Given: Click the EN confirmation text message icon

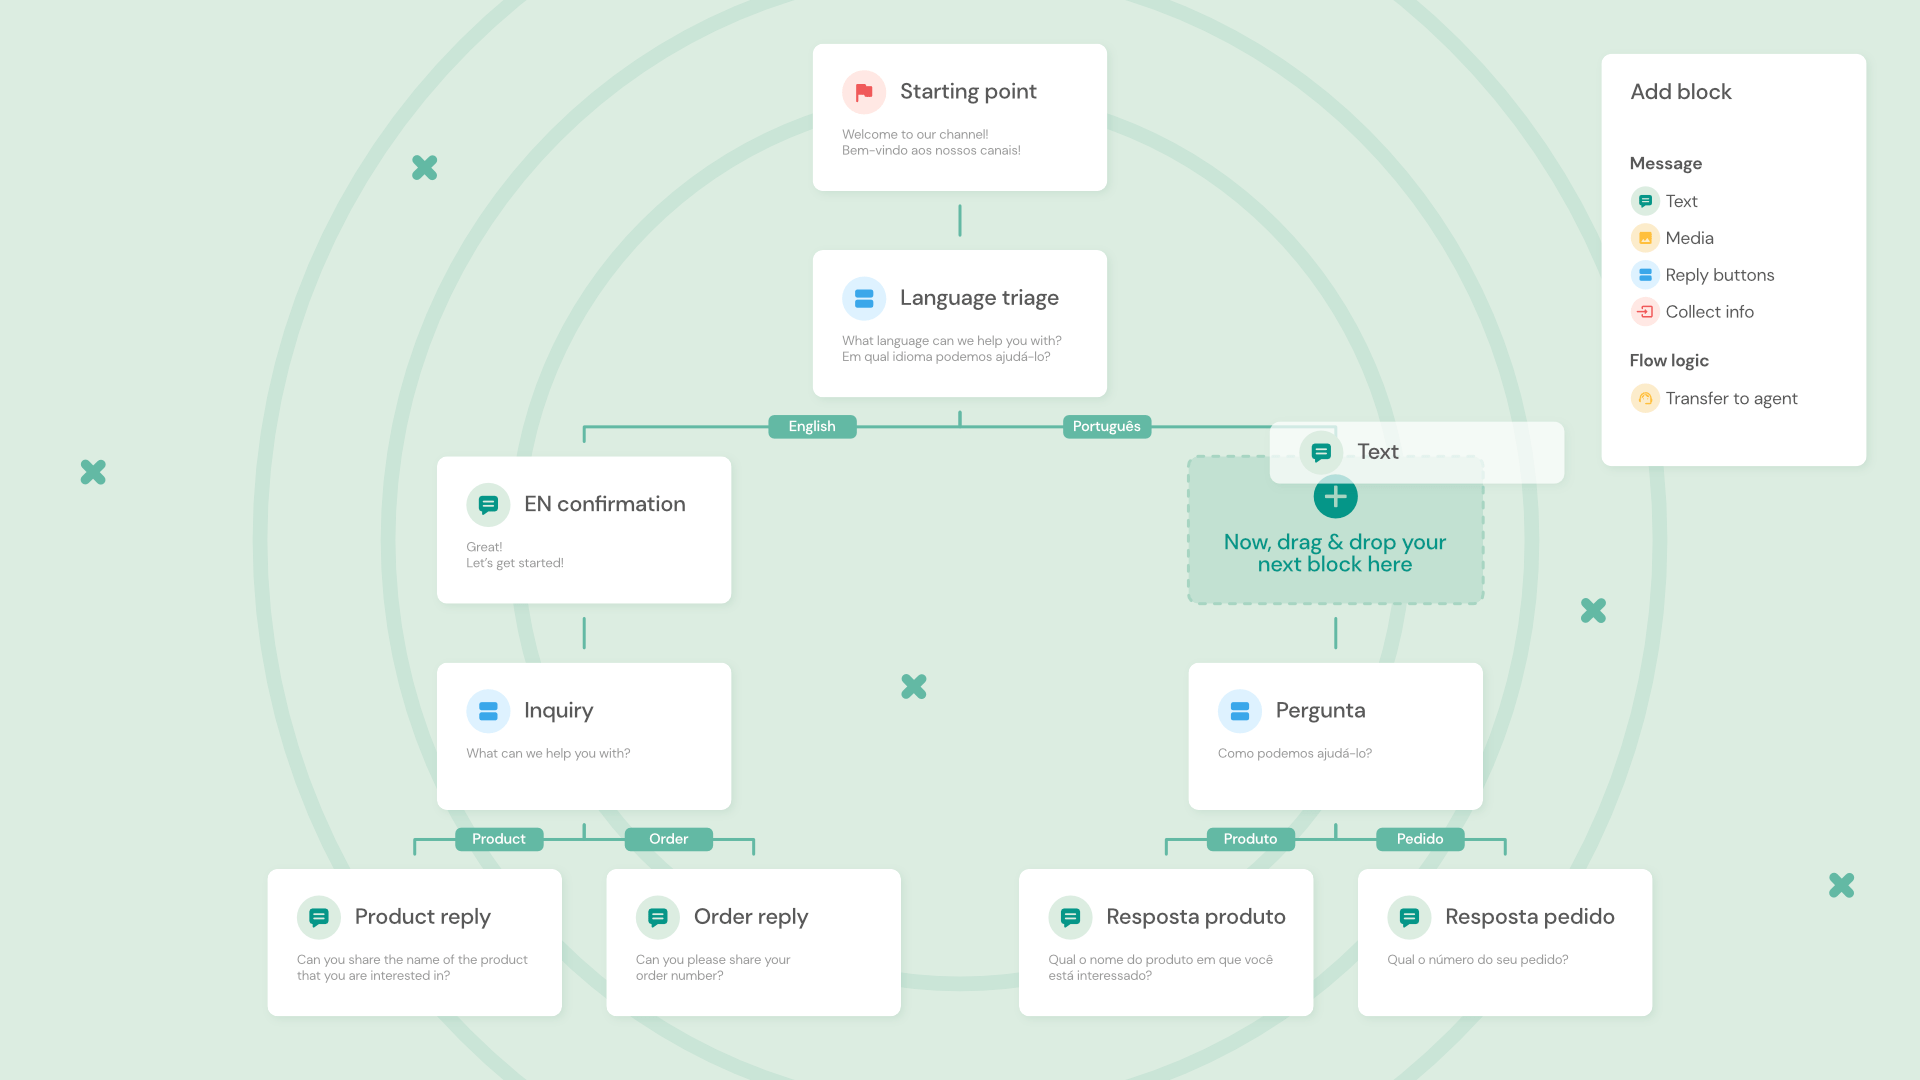Looking at the screenshot, I should coord(488,505).
